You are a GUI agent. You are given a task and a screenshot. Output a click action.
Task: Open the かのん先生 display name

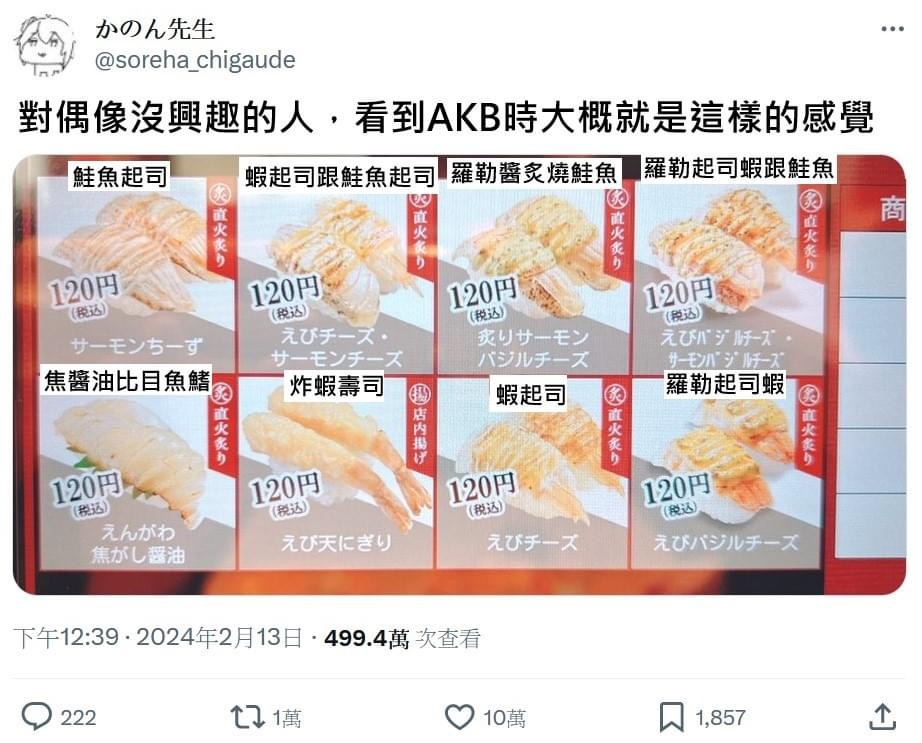[x=155, y=29]
